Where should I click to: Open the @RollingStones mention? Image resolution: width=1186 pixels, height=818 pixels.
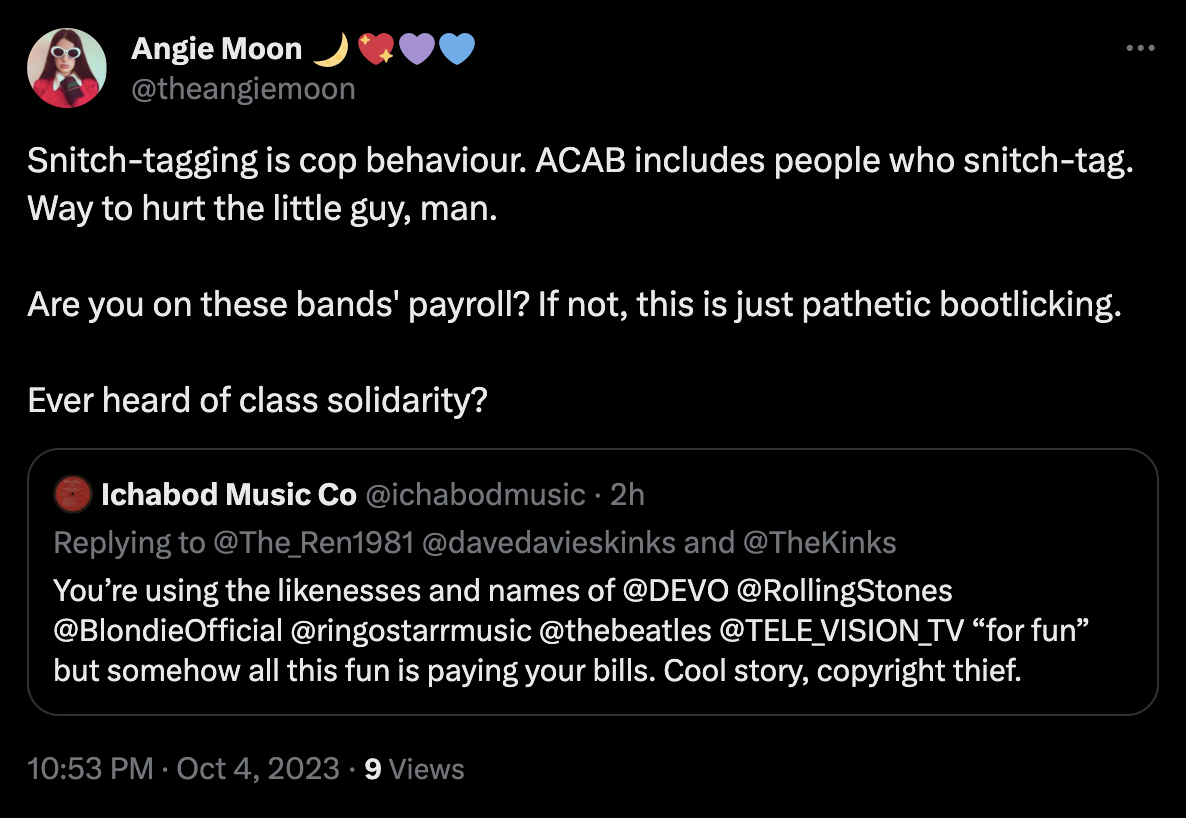844,590
